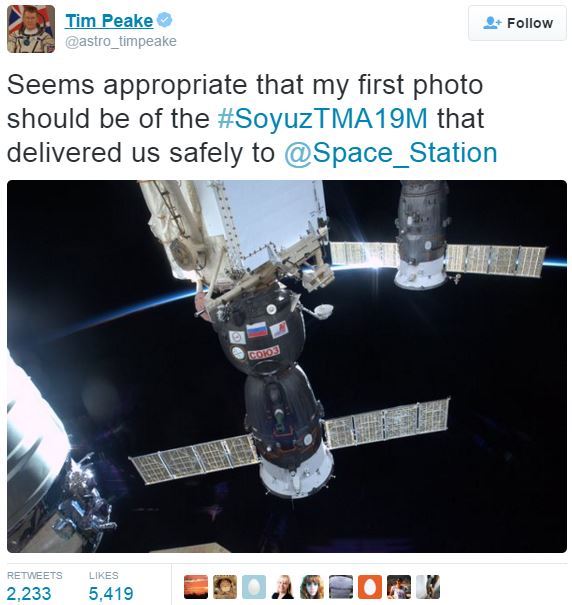Image resolution: width=572 pixels, height=605 pixels.
Task: Click the red-haired woman liker avatar
Action: point(312,587)
